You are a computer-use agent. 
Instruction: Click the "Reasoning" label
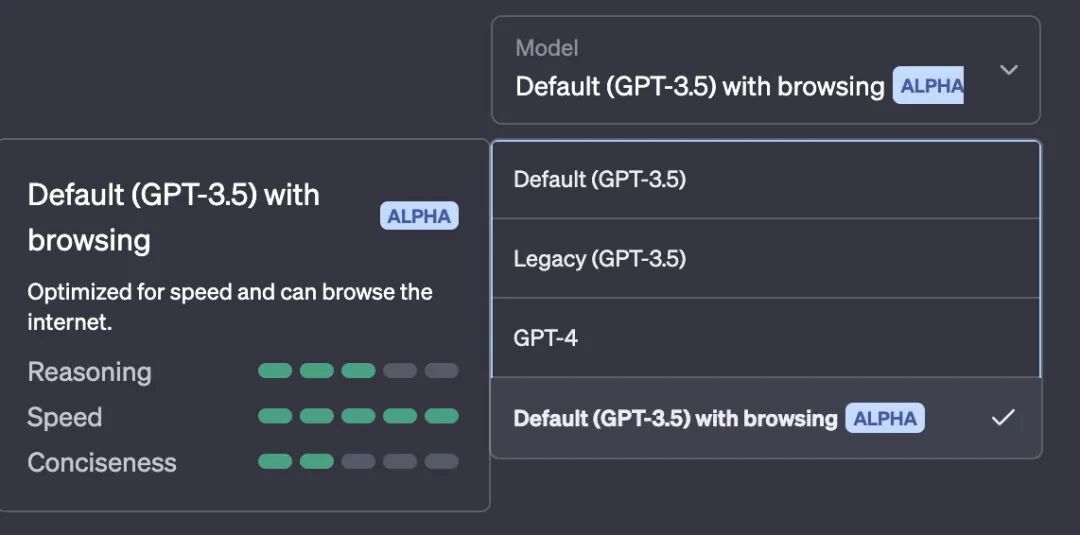90,372
